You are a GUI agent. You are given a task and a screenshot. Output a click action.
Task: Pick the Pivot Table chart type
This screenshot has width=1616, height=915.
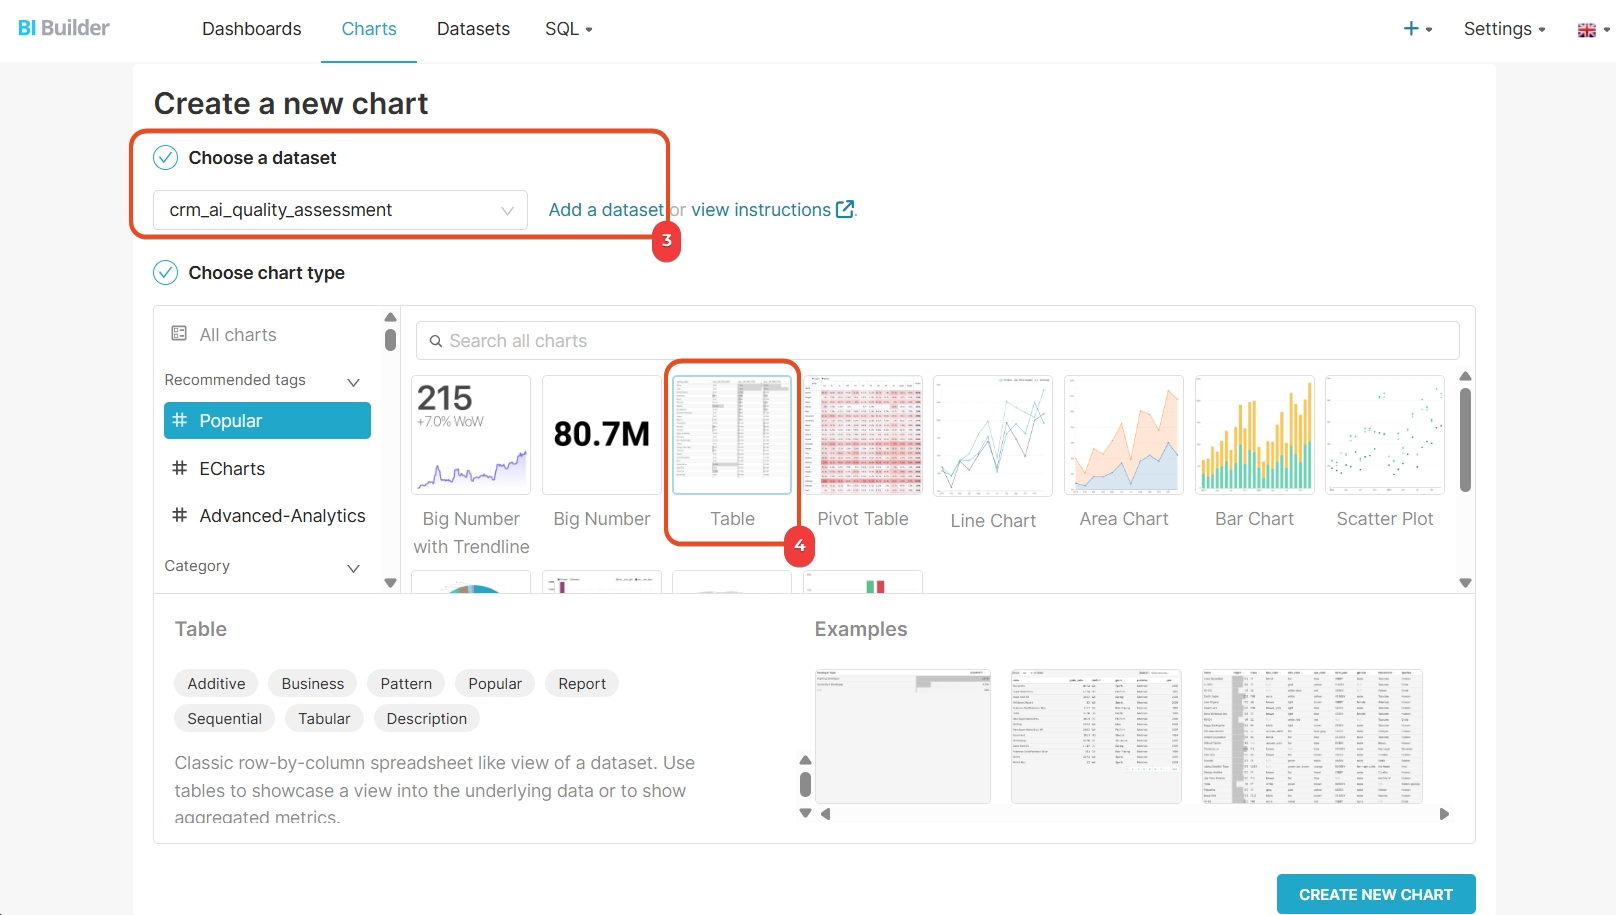(x=862, y=436)
